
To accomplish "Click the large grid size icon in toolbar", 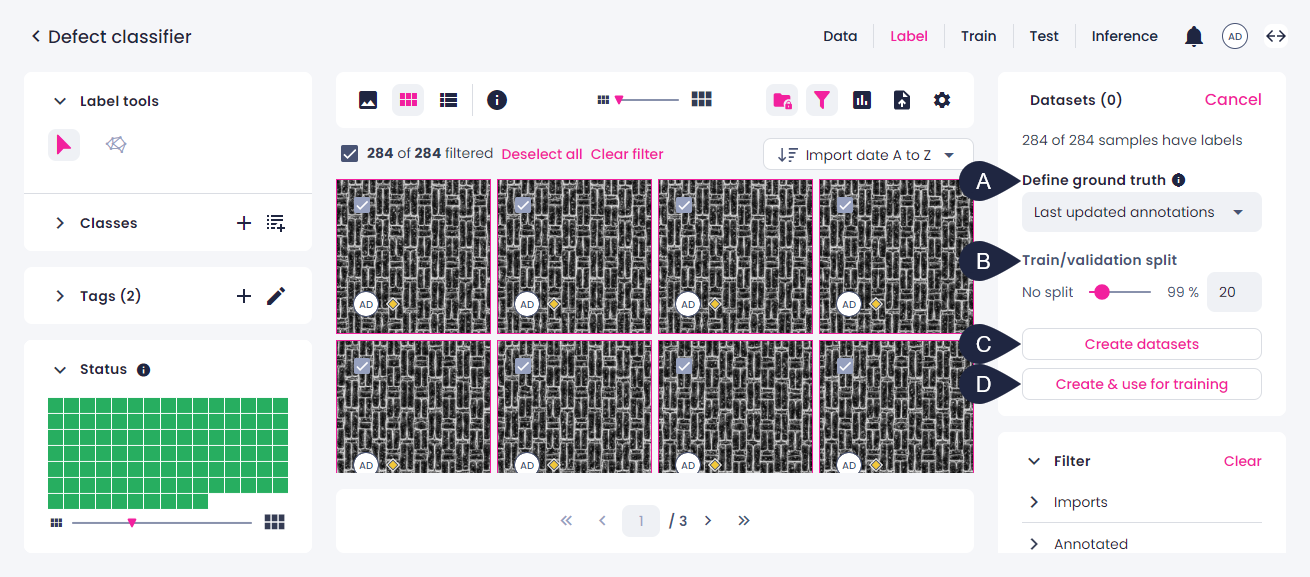I will [702, 99].
